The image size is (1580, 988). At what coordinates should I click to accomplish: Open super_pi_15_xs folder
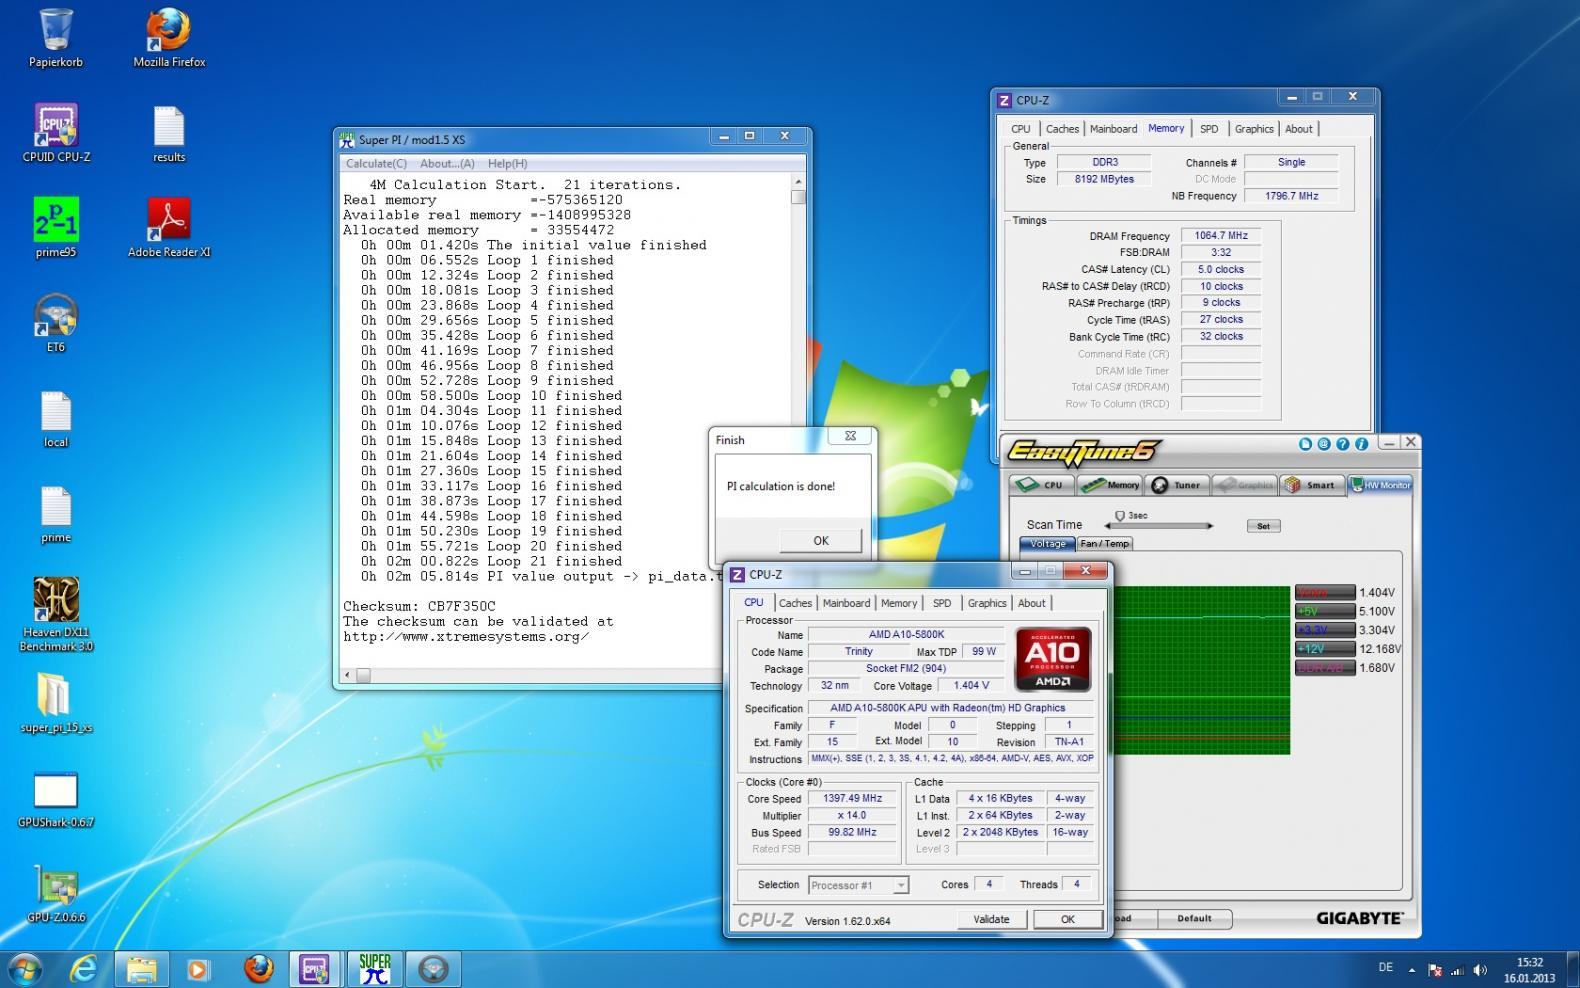pos(56,703)
